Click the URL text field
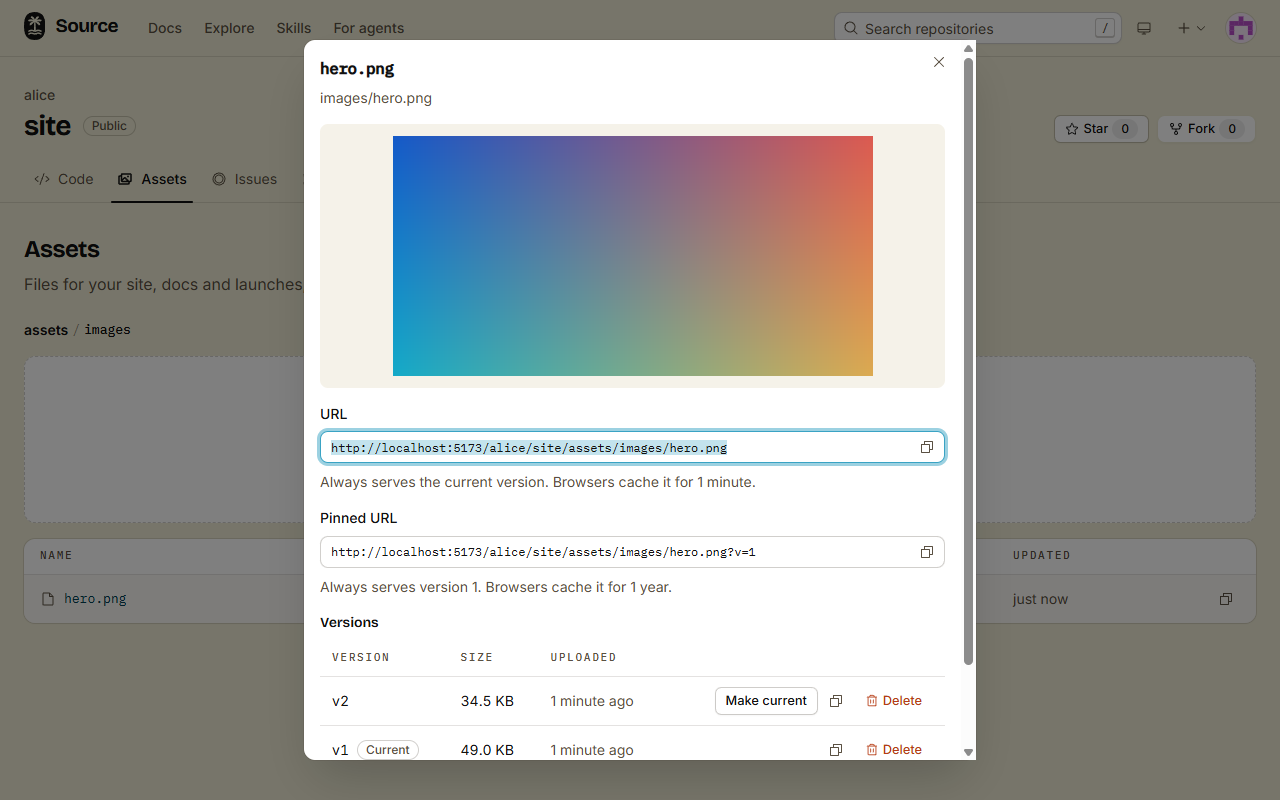 [x=632, y=447]
